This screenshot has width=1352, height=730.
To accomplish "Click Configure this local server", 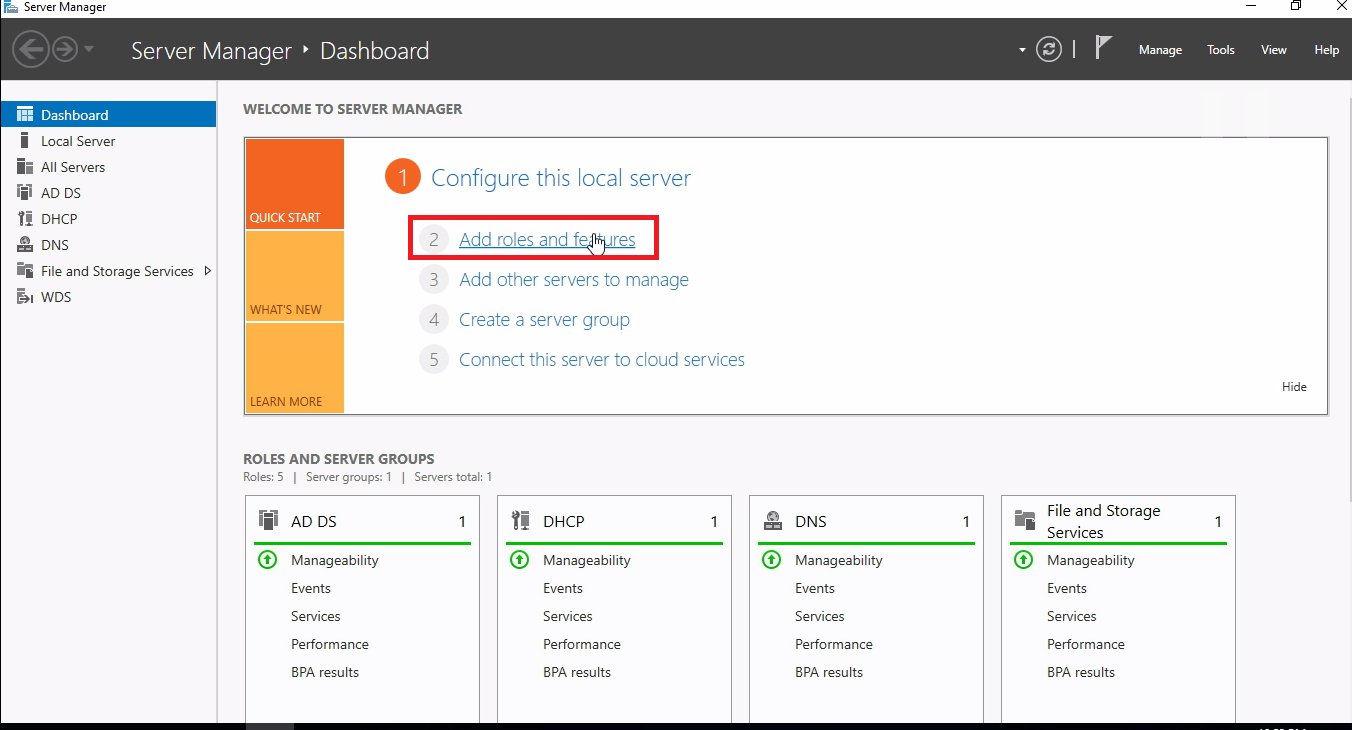I will coord(561,179).
